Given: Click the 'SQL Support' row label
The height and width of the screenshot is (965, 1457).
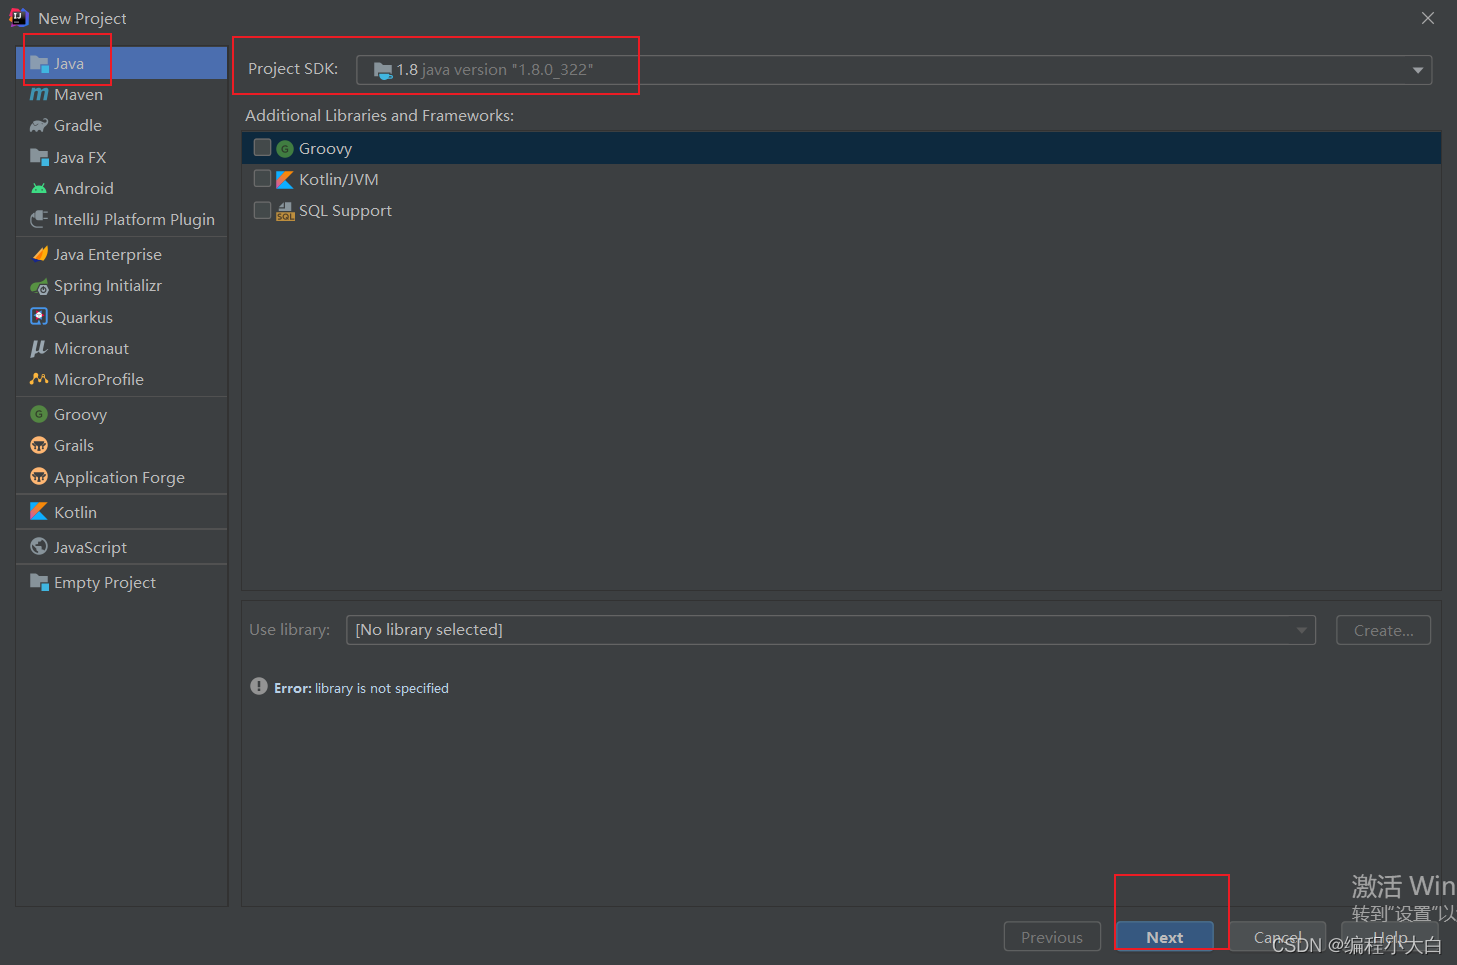Looking at the screenshot, I should pos(345,211).
